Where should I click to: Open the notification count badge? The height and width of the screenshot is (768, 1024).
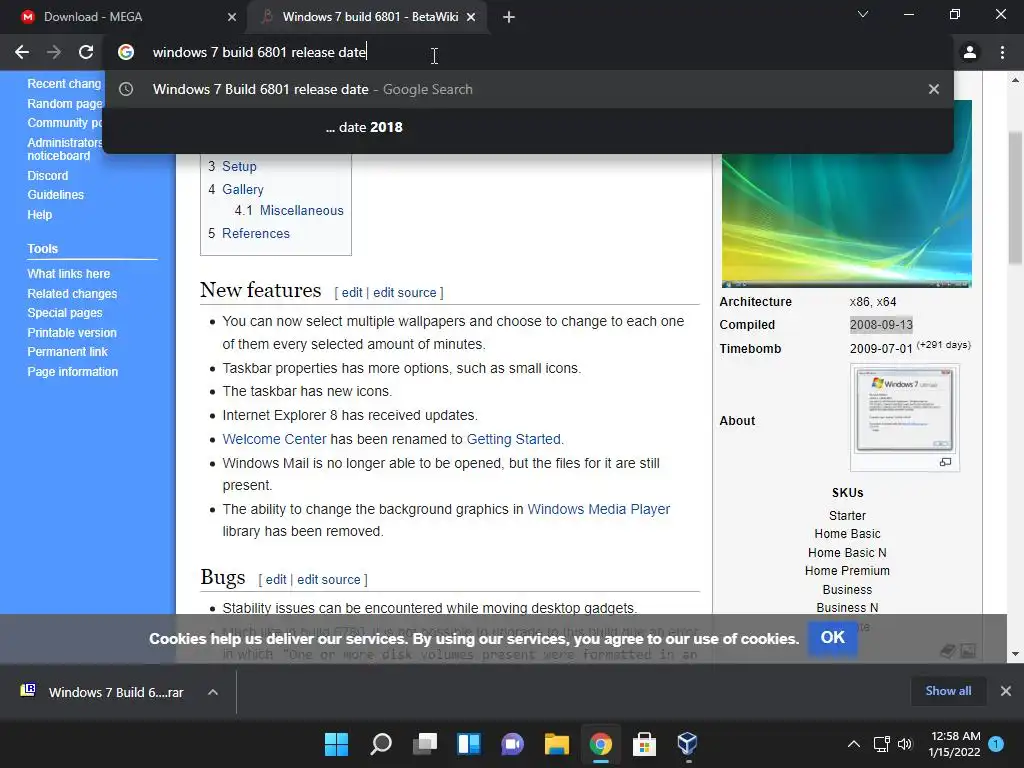[x=996, y=744]
